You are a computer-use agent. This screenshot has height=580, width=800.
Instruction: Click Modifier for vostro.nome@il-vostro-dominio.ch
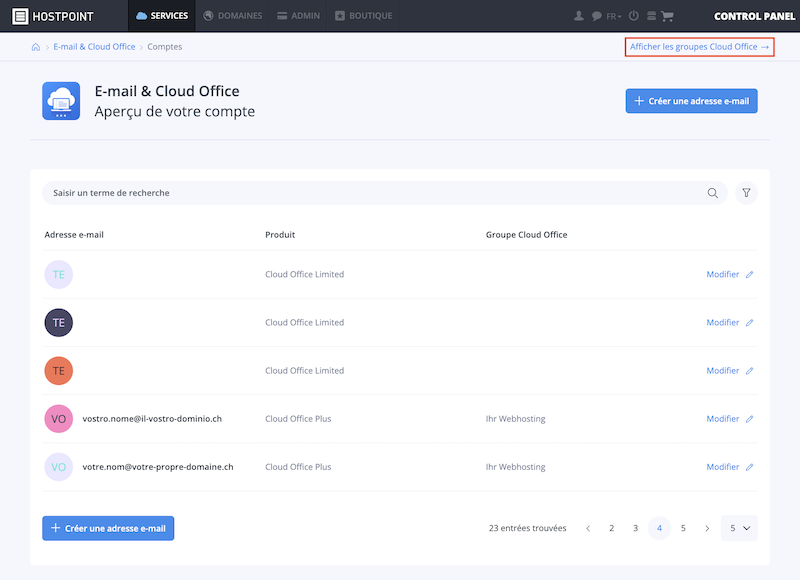[722, 419]
